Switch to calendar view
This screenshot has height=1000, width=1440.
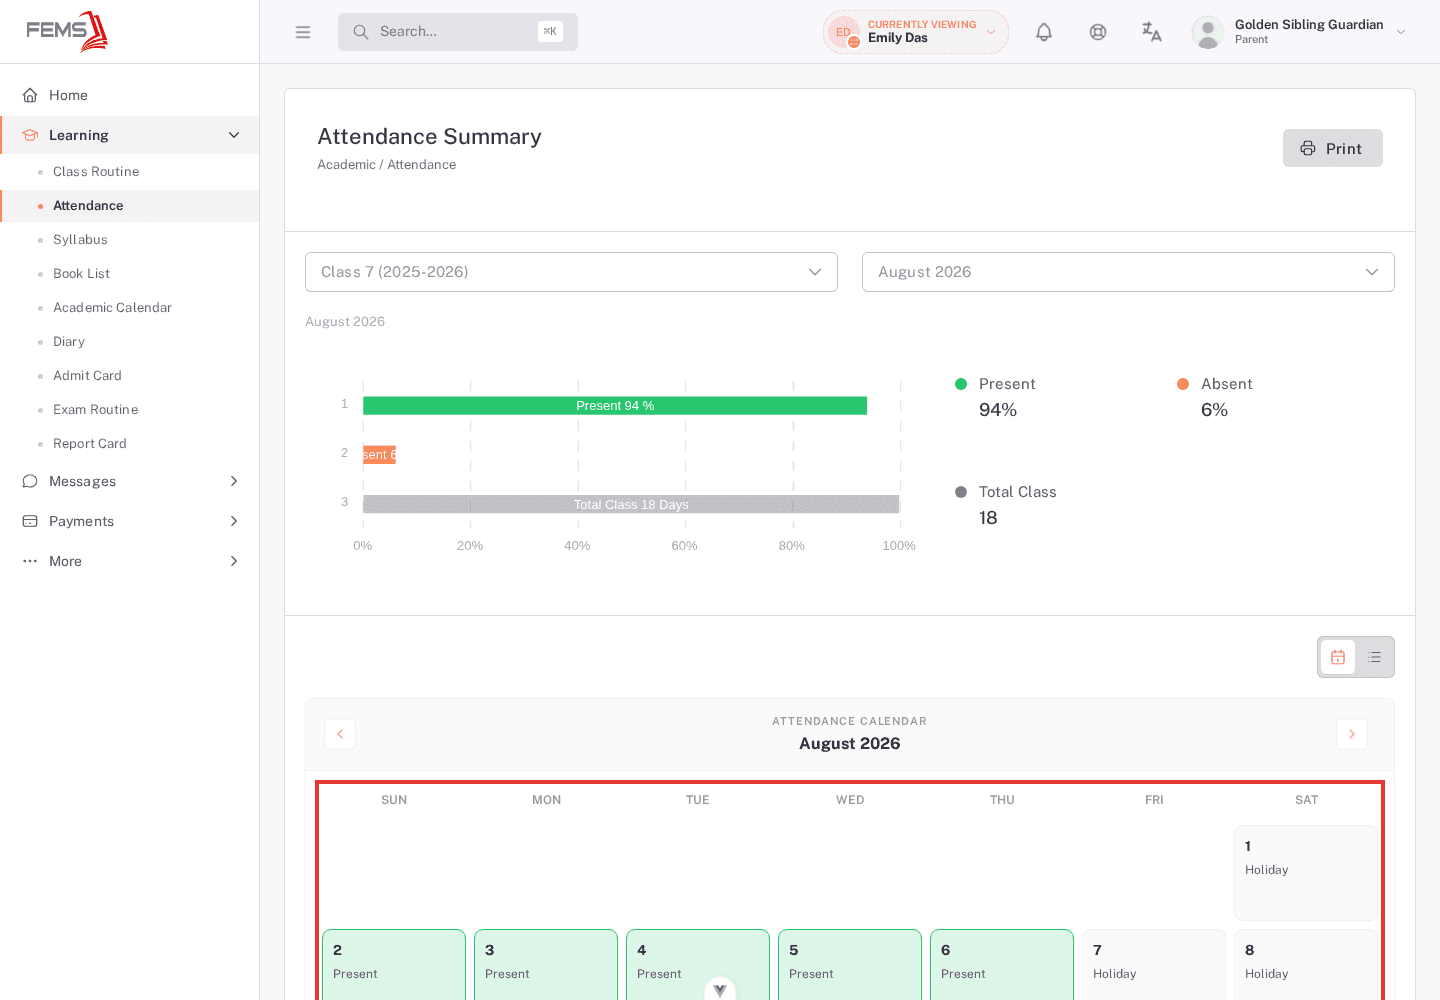coord(1338,657)
